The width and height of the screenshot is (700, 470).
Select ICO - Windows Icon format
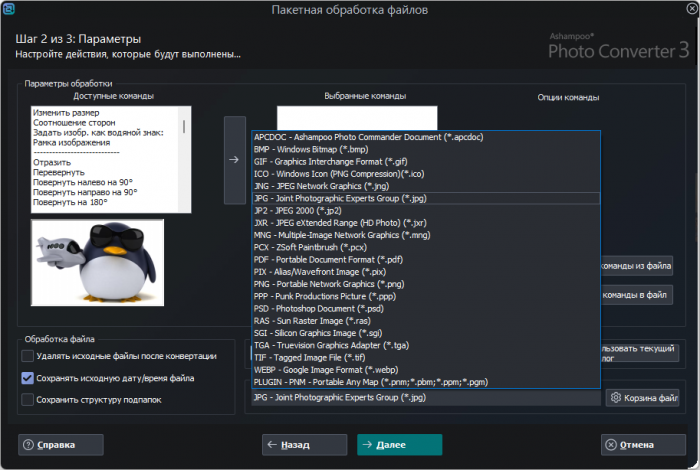coord(426,174)
